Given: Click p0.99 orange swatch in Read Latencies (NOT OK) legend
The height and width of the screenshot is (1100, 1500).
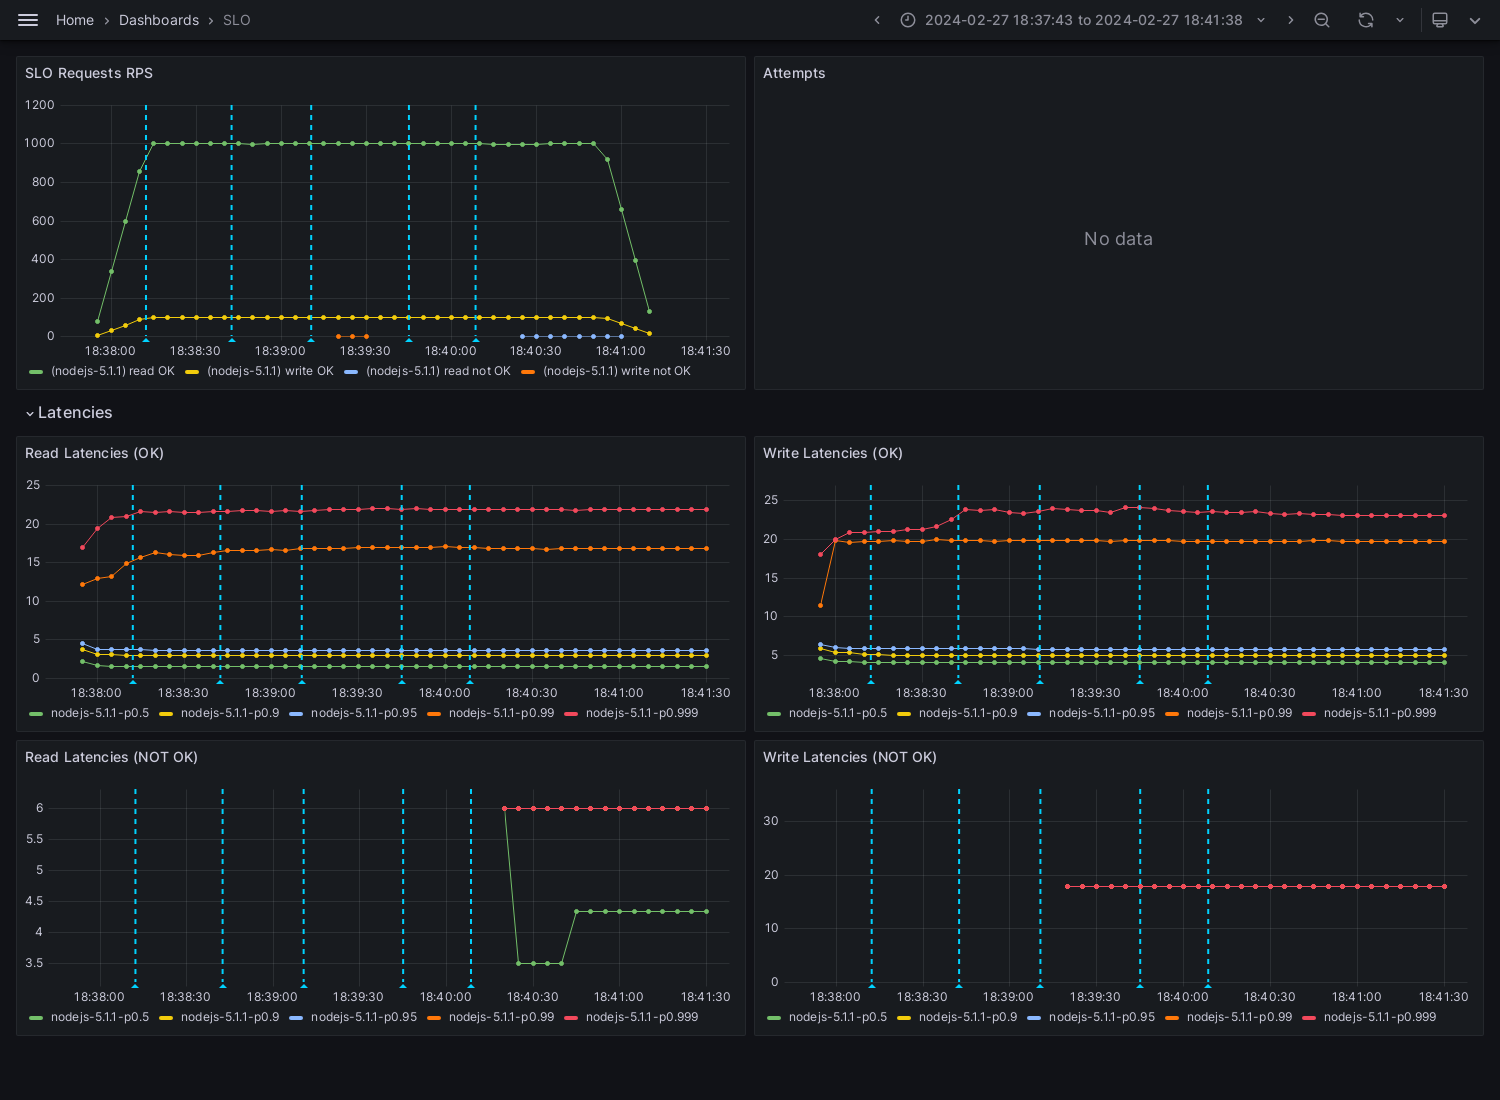Looking at the screenshot, I should pos(434,1018).
